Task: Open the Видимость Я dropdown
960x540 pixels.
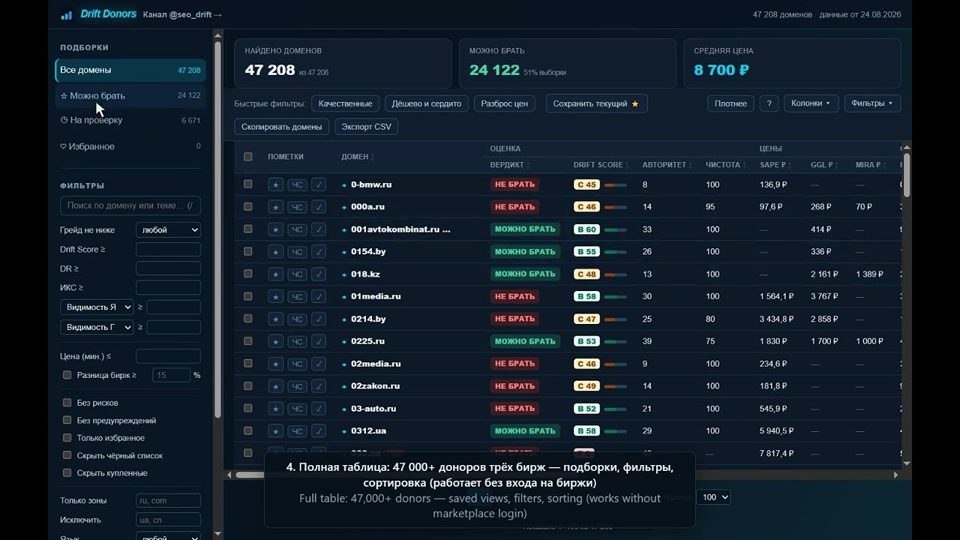Action: pos(97,307)
